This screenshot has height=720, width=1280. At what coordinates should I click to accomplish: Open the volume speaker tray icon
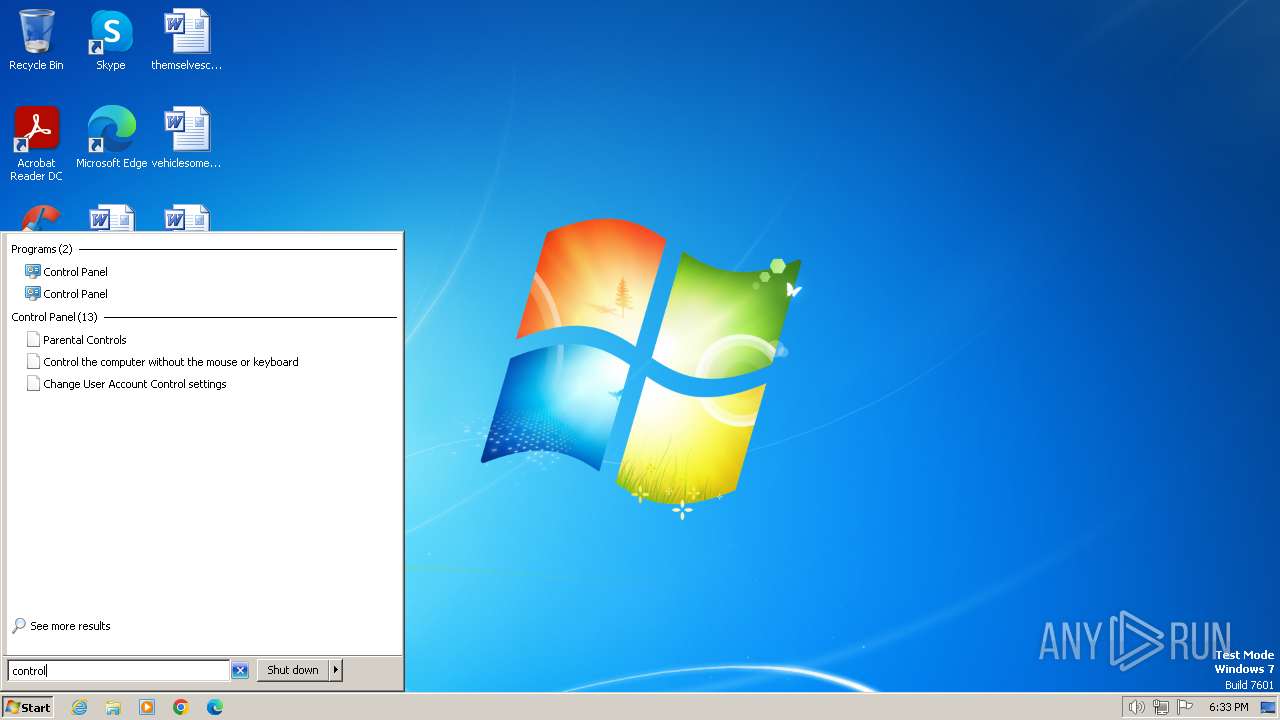pyautogui.click(x=1136, y=707)
